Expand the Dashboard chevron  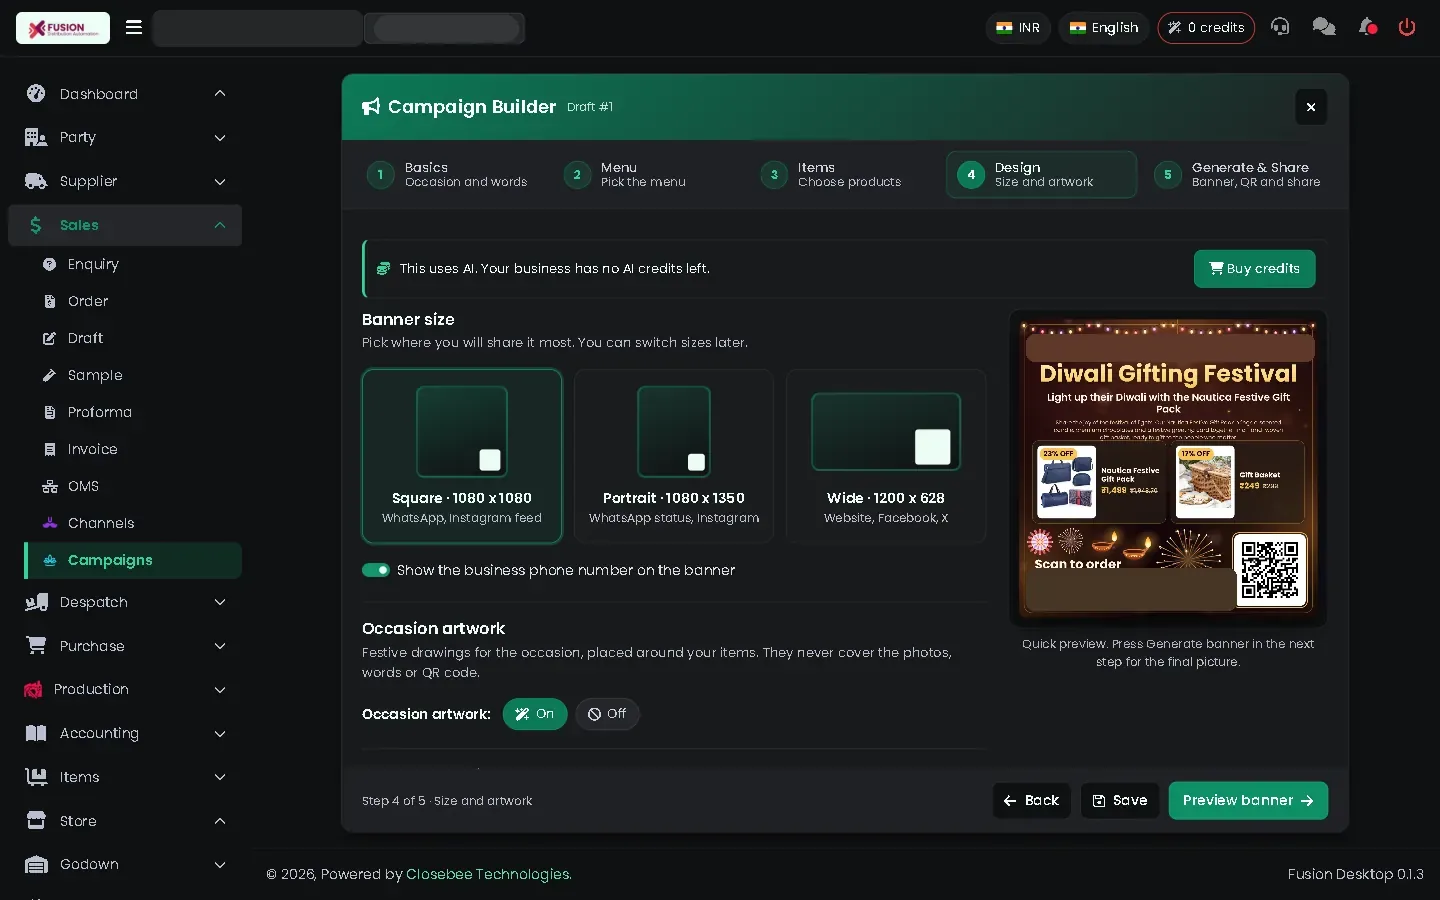(x=220, y=93)
